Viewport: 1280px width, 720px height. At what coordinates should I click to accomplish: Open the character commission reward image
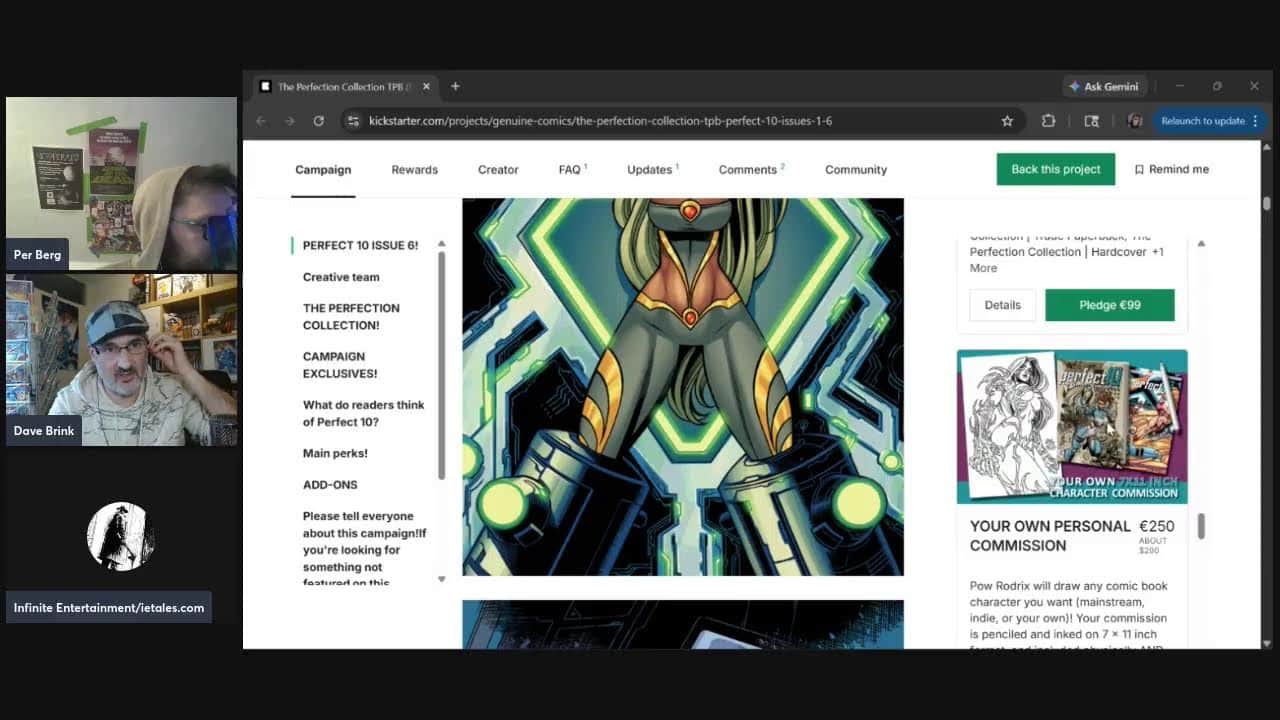pyautogui.click(x=1072, y=426)
